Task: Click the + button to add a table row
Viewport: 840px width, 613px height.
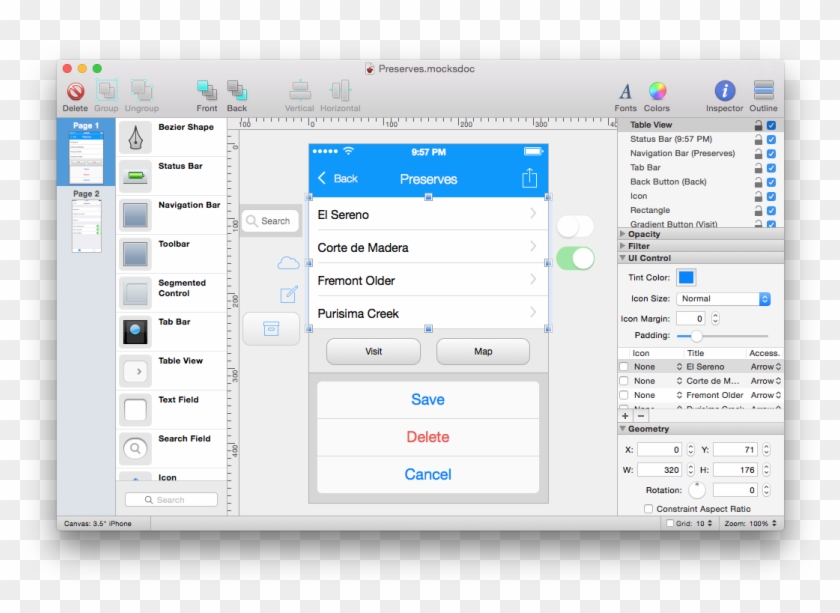Action: pyautogui.click(x=624, y=415)
